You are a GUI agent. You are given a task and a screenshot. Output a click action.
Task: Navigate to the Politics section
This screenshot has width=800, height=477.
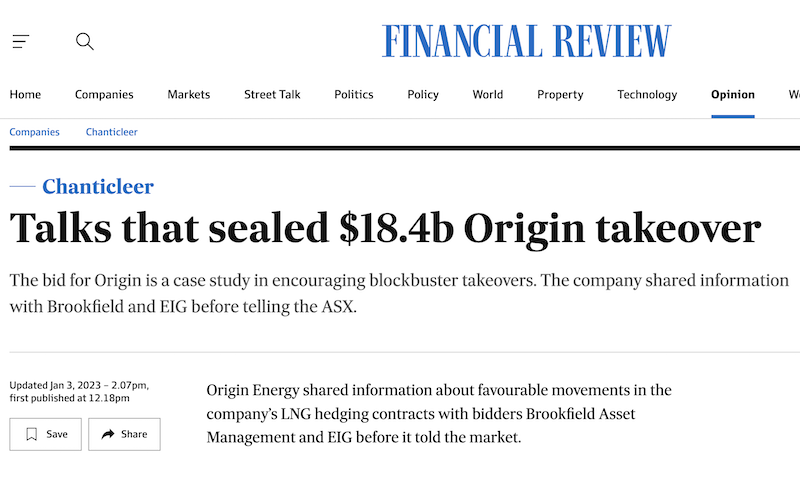coord(354,95)
